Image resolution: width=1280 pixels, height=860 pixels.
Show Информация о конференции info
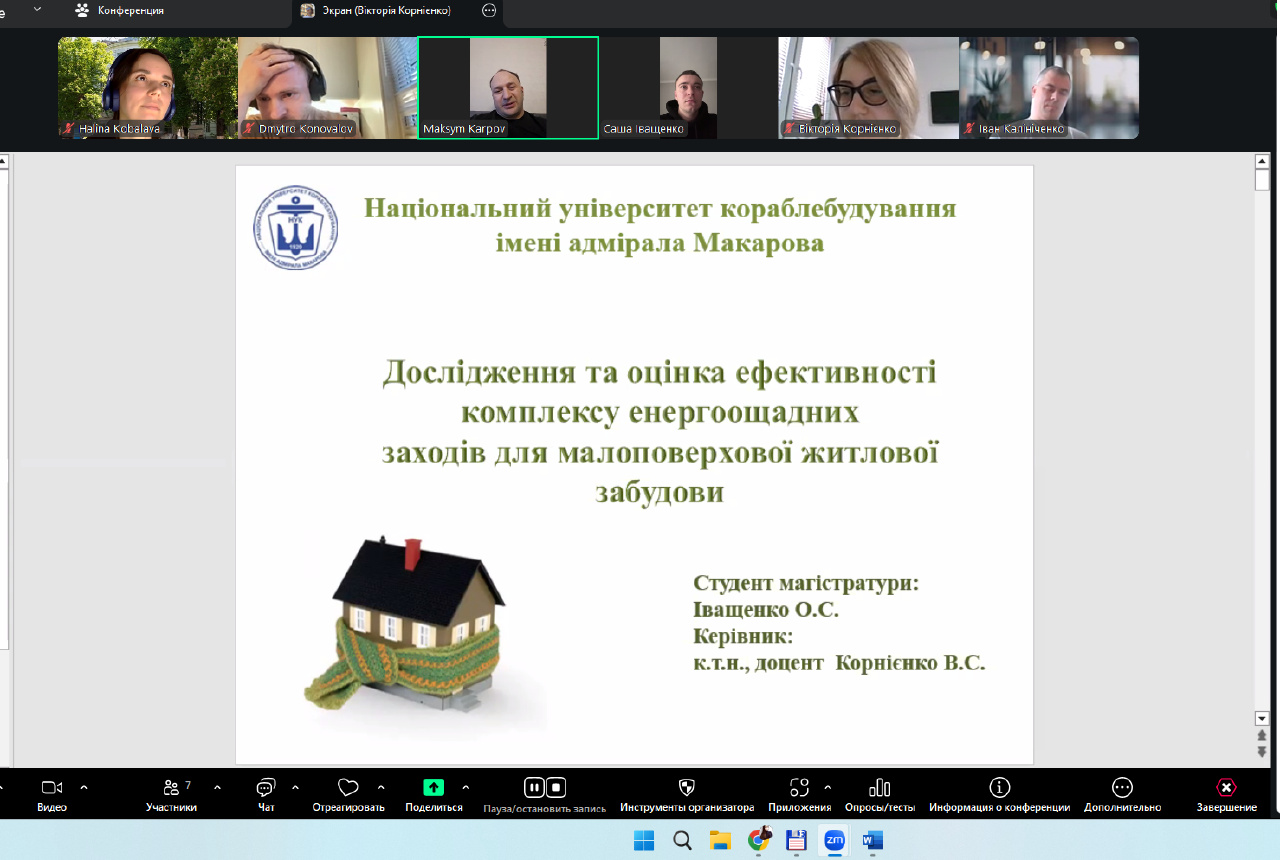click(999, 789)
